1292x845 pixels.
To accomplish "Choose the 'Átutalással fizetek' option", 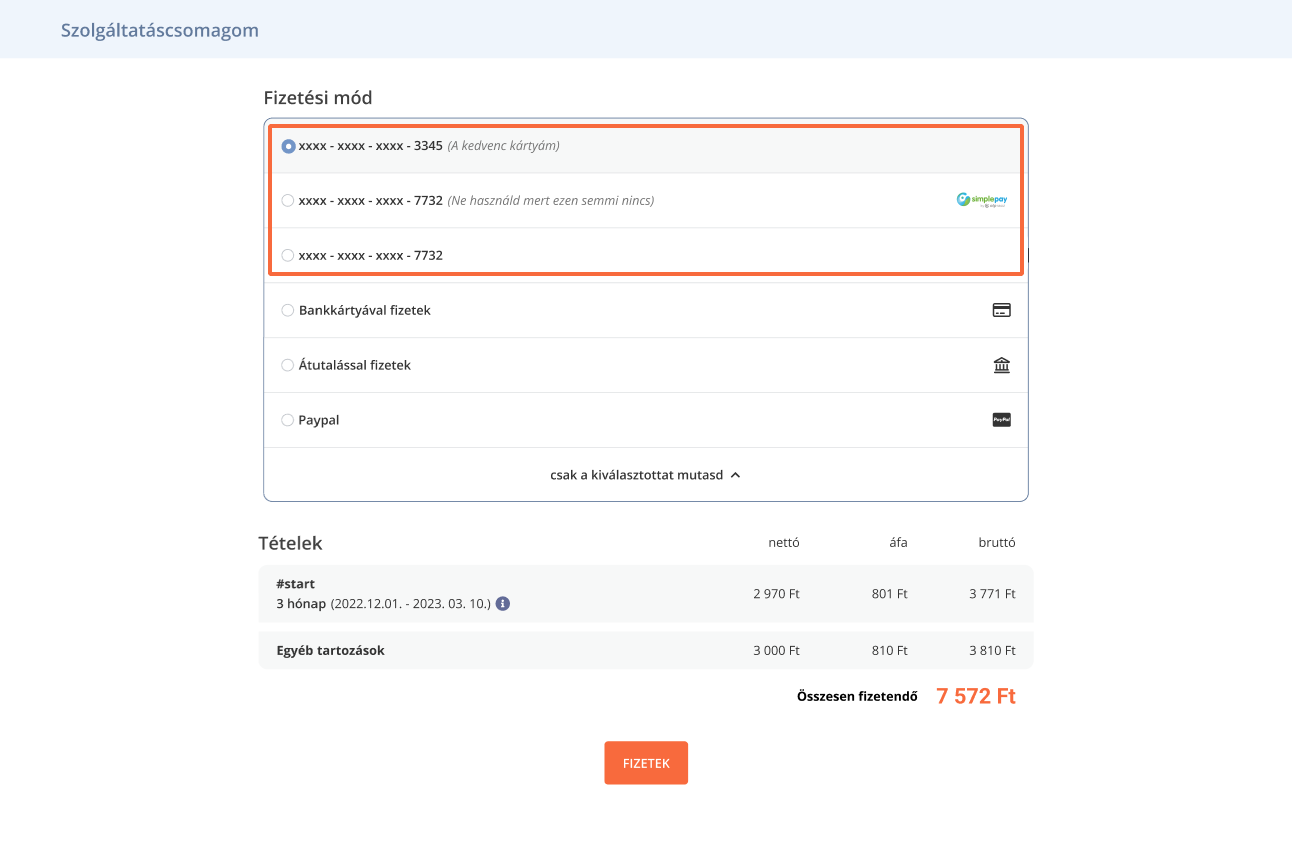I will pyautogui.click(x=288, y=366).
